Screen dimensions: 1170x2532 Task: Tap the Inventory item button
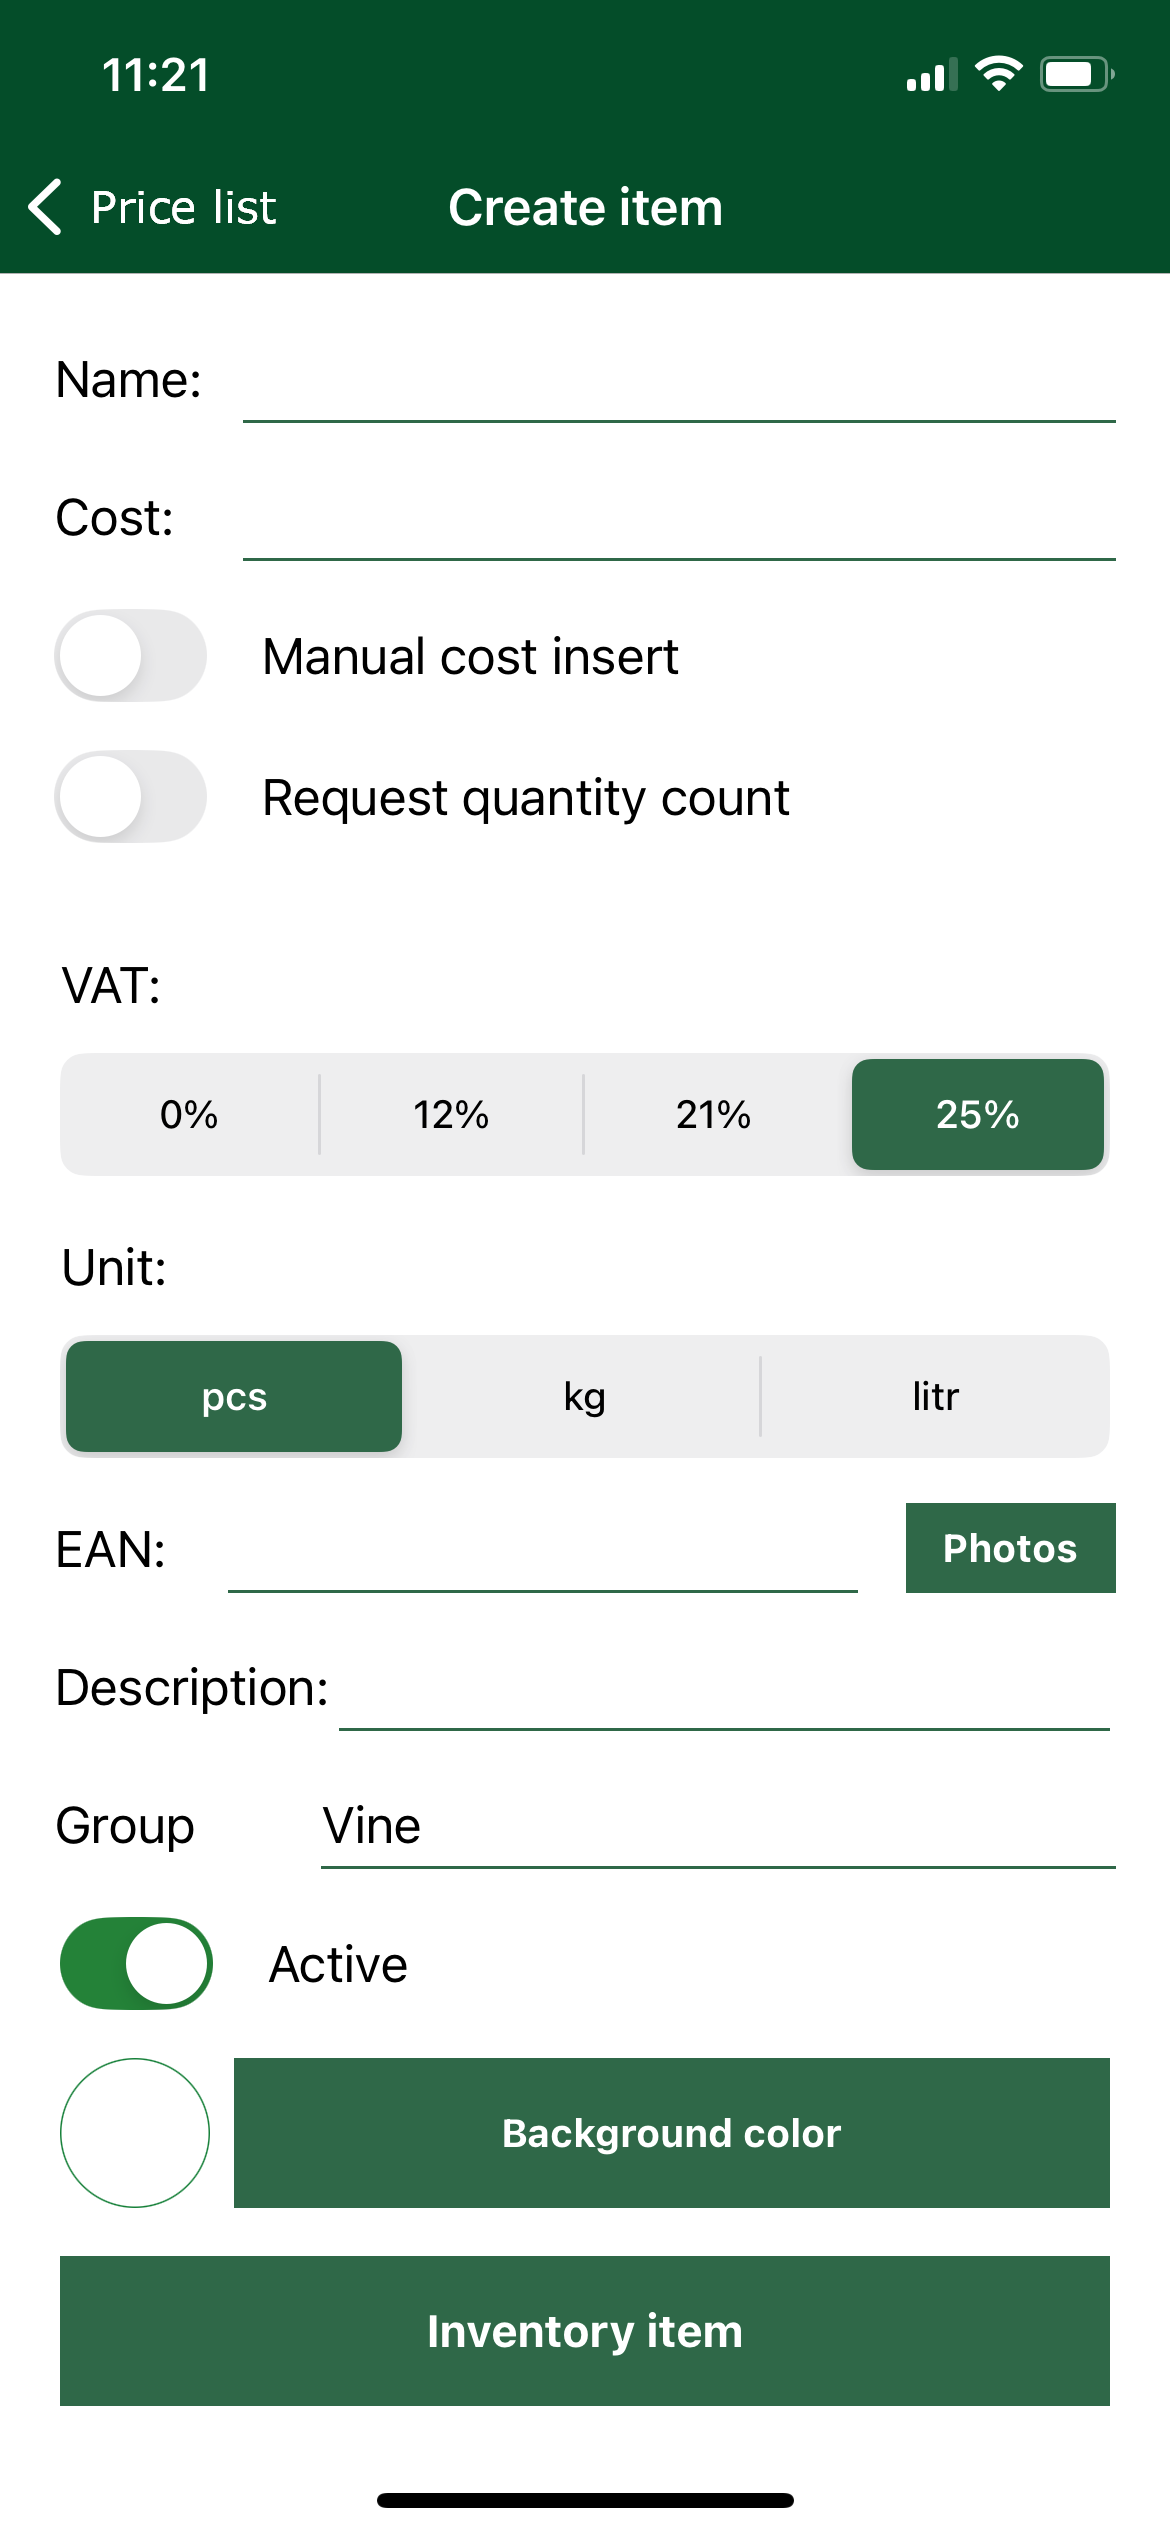pyautogui.click(x=584, y=2330)
